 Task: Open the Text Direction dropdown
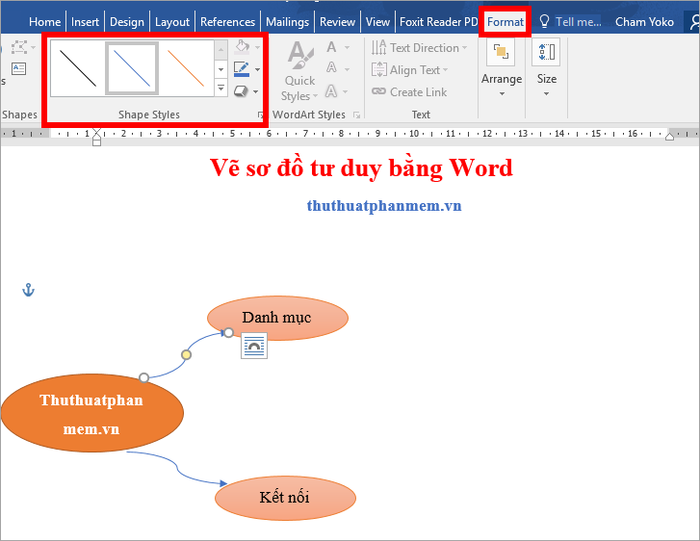coord(419,47)
